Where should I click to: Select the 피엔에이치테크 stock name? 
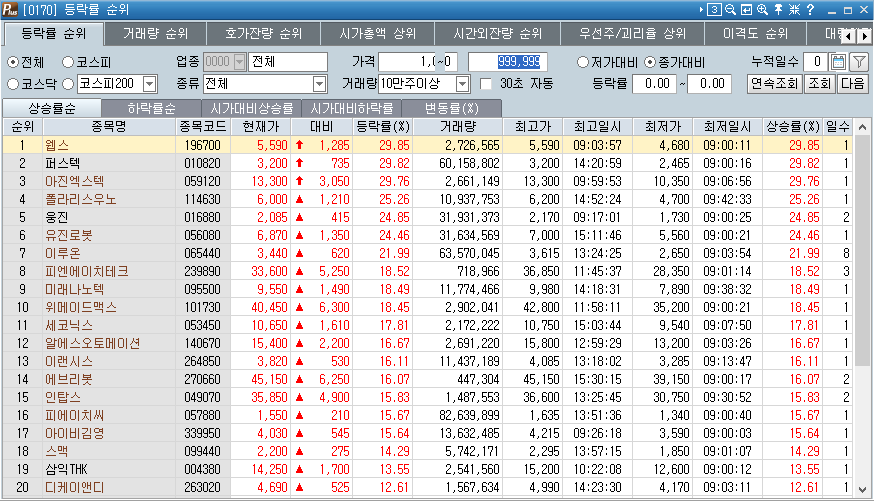[86, 271]
